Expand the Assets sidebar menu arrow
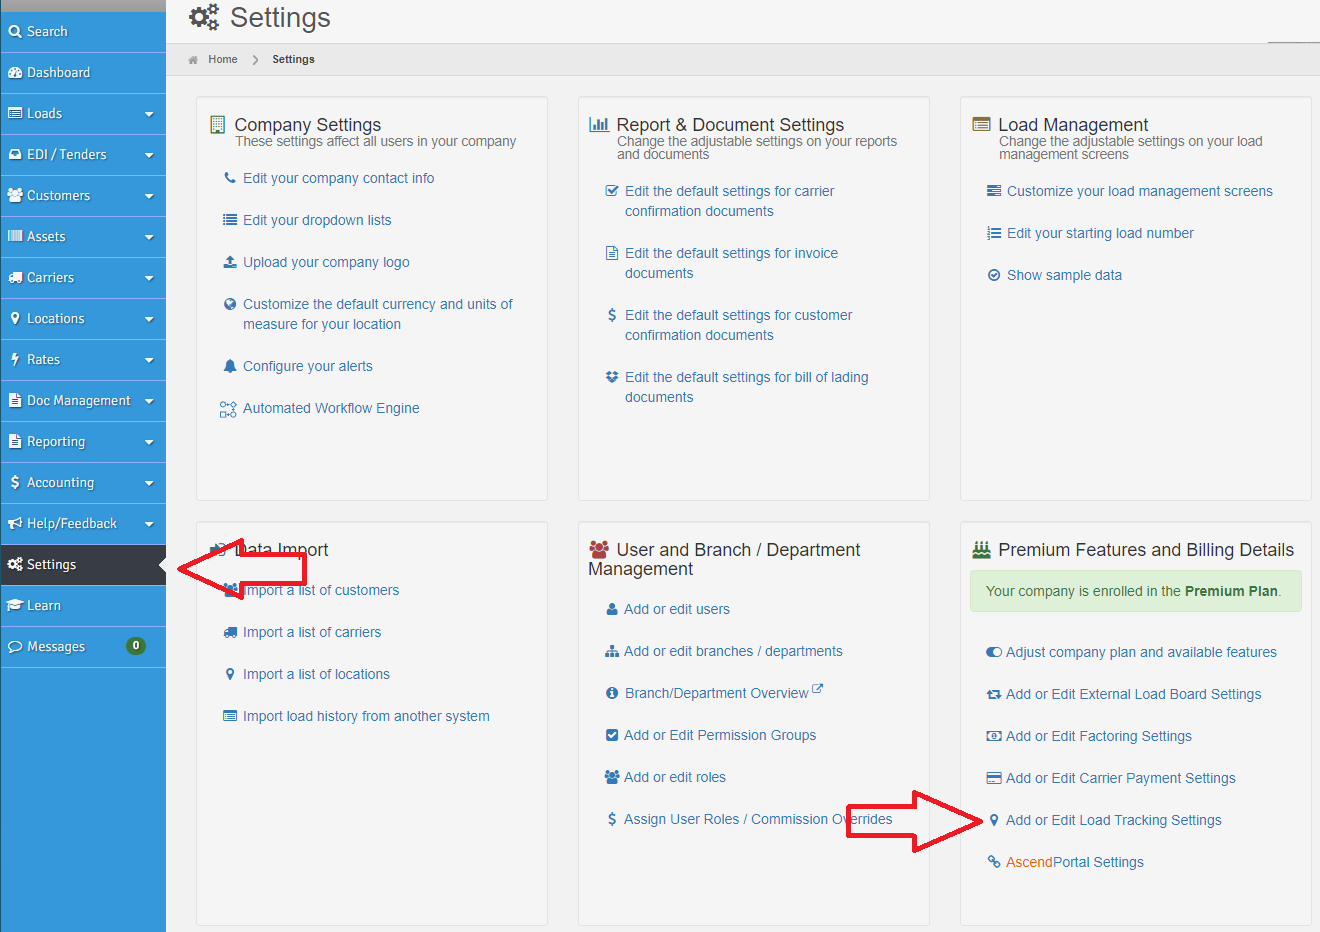 149,237
